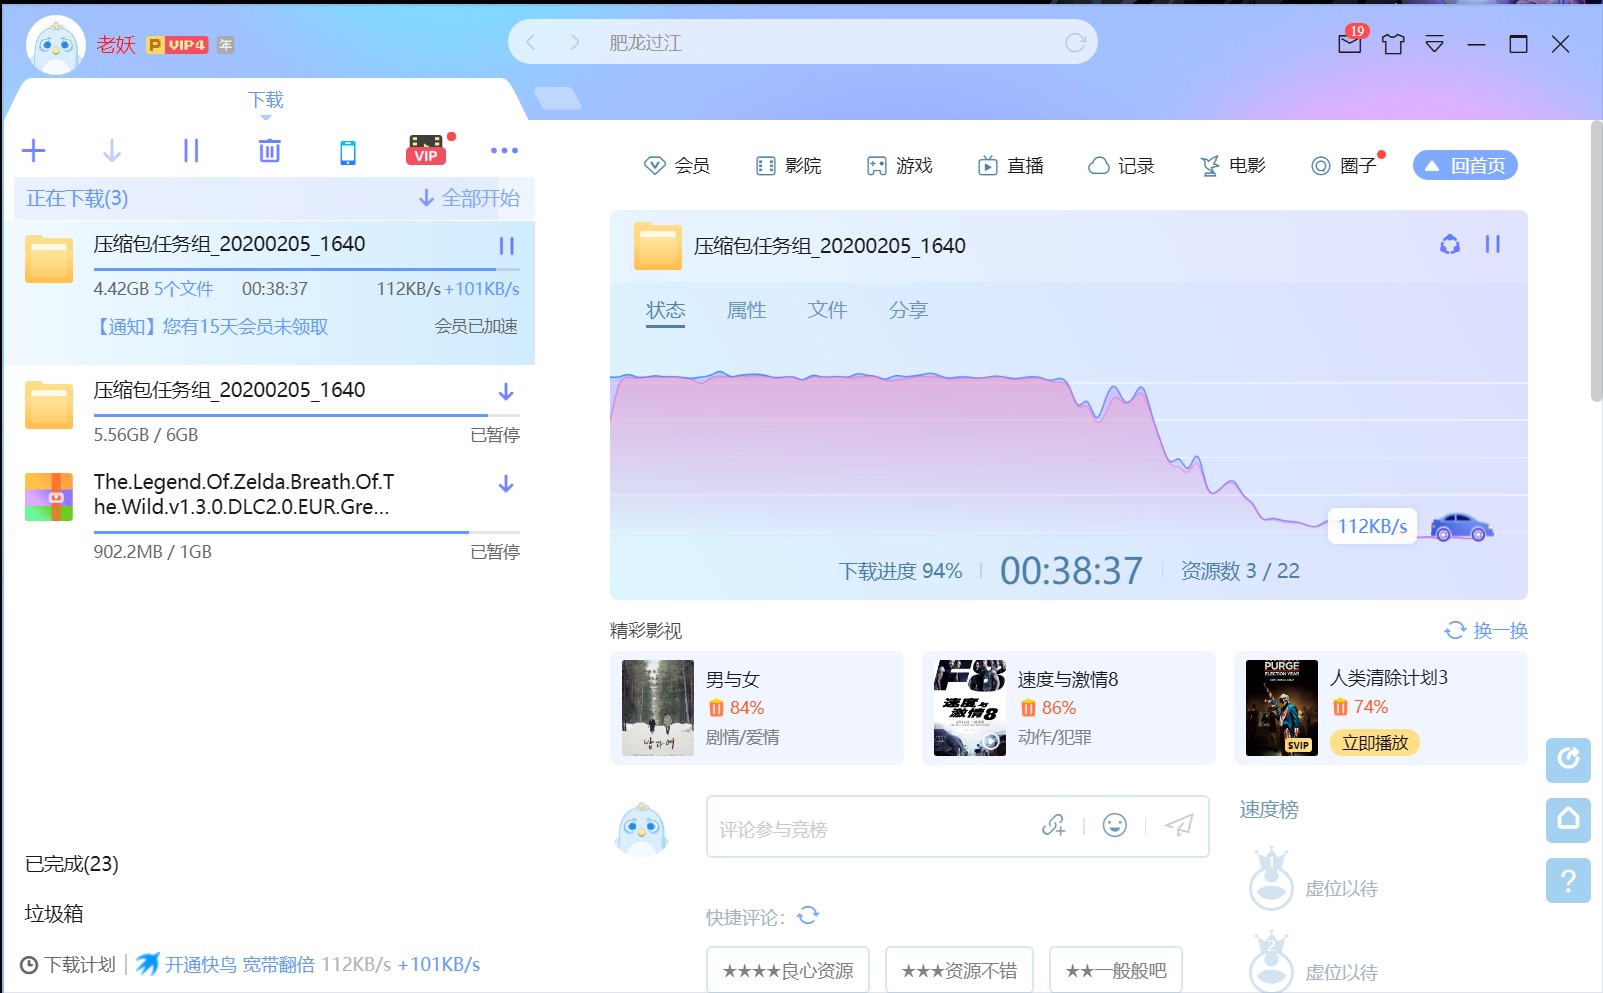Open the more options ... menu in toolbar

point(504,150)
